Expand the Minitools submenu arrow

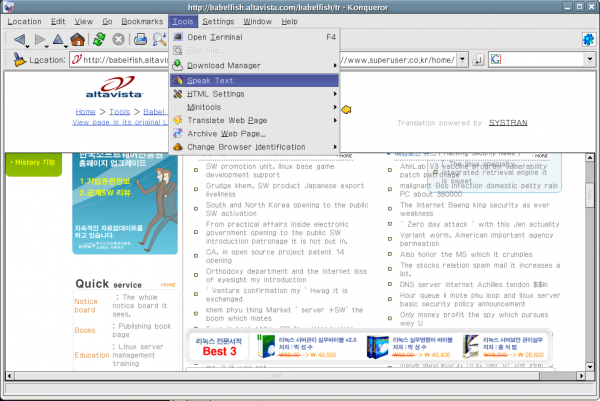pyautogui.click(x=335, y=107)
